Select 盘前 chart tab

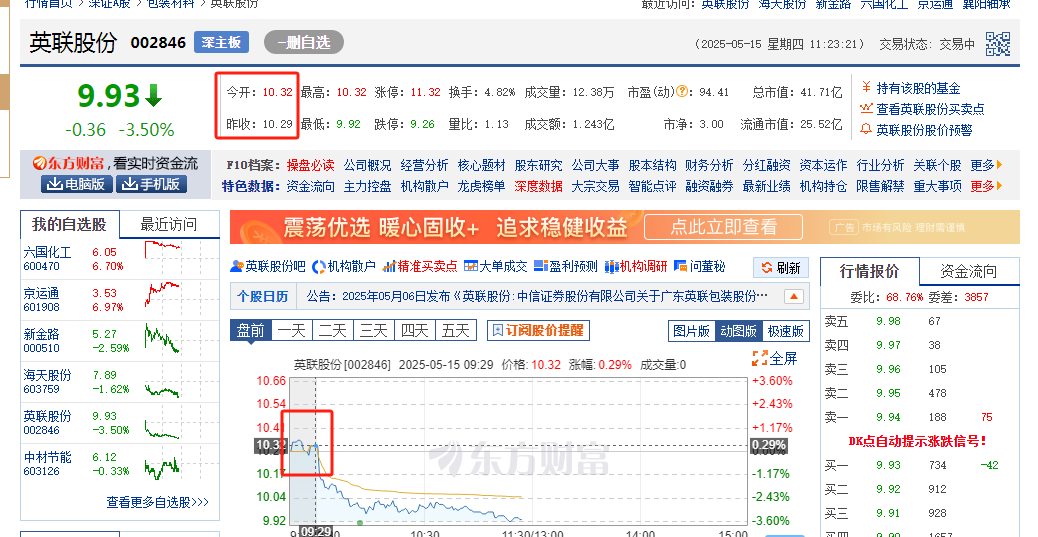pyautogui.click(x=250, y=330)
